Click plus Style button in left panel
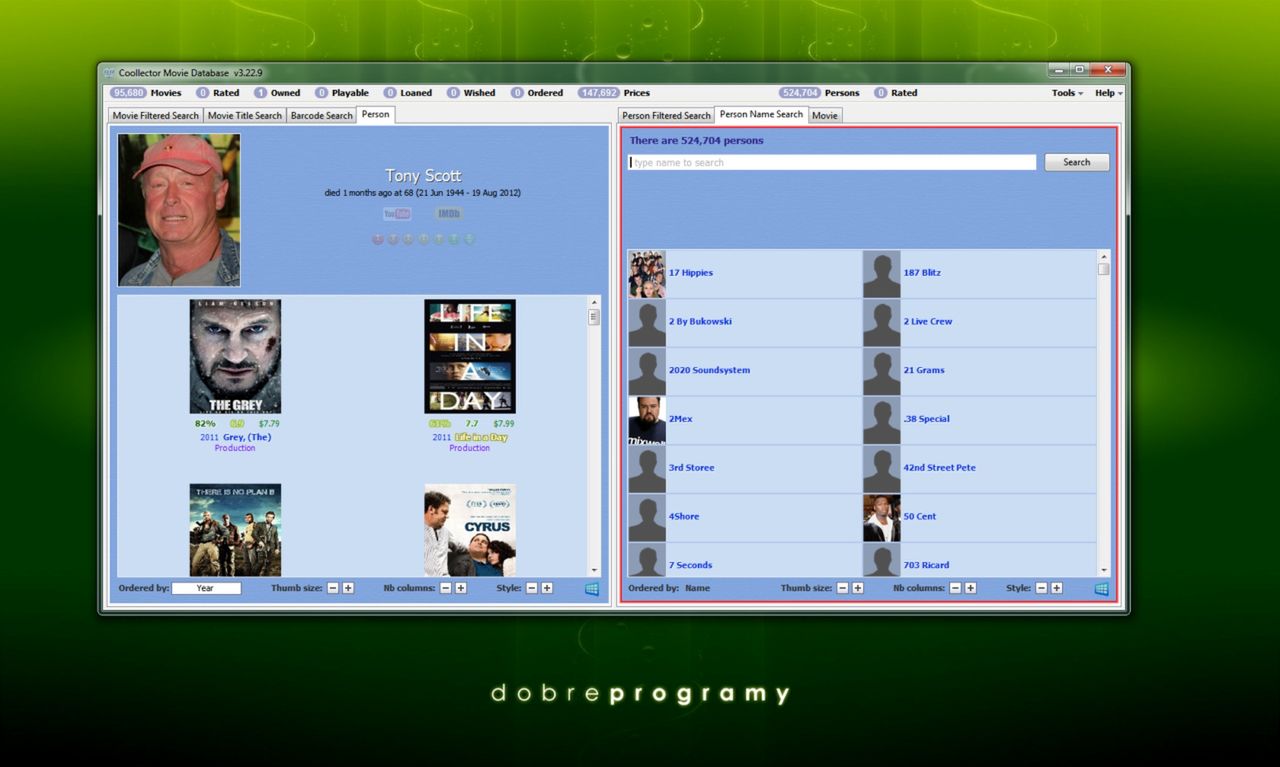The height and width of the screenshot is (767, 1280). (x=547, y=588)
